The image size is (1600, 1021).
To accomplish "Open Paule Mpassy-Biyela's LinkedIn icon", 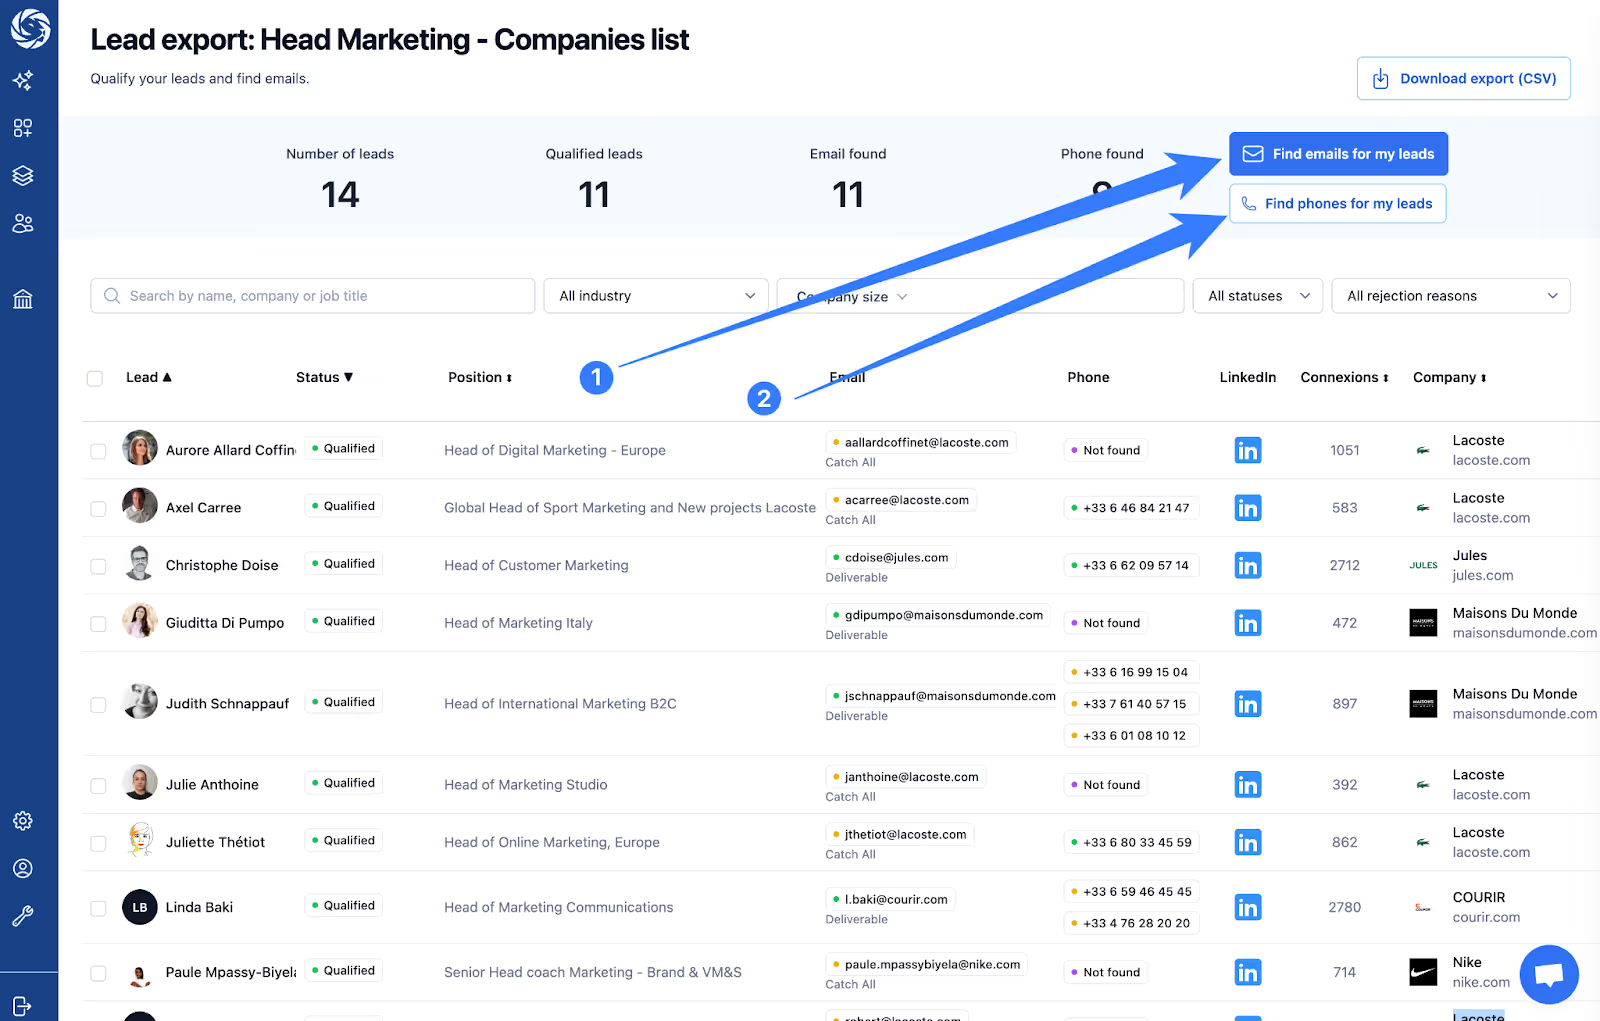I will (x=1248, y=972).
